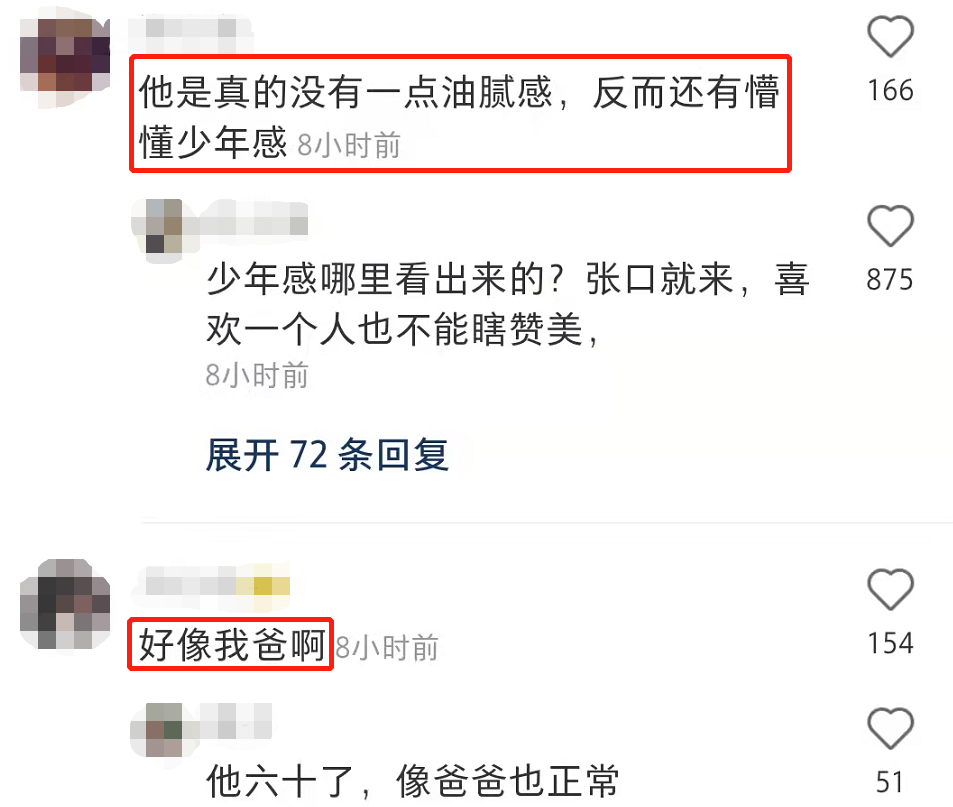This screenshot has height=807, width=953.
Task: Select the comment 他是真的没有一点油腻感
Action: [x=459, y=116]
